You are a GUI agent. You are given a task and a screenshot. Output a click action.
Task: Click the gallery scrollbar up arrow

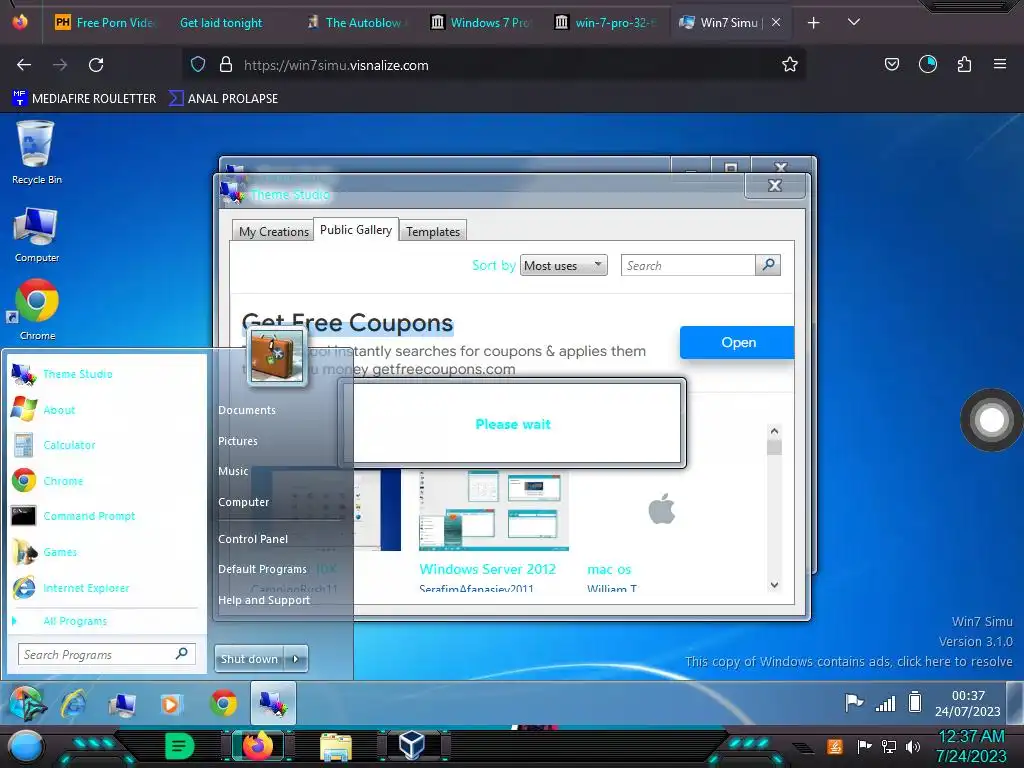(774, 431)
